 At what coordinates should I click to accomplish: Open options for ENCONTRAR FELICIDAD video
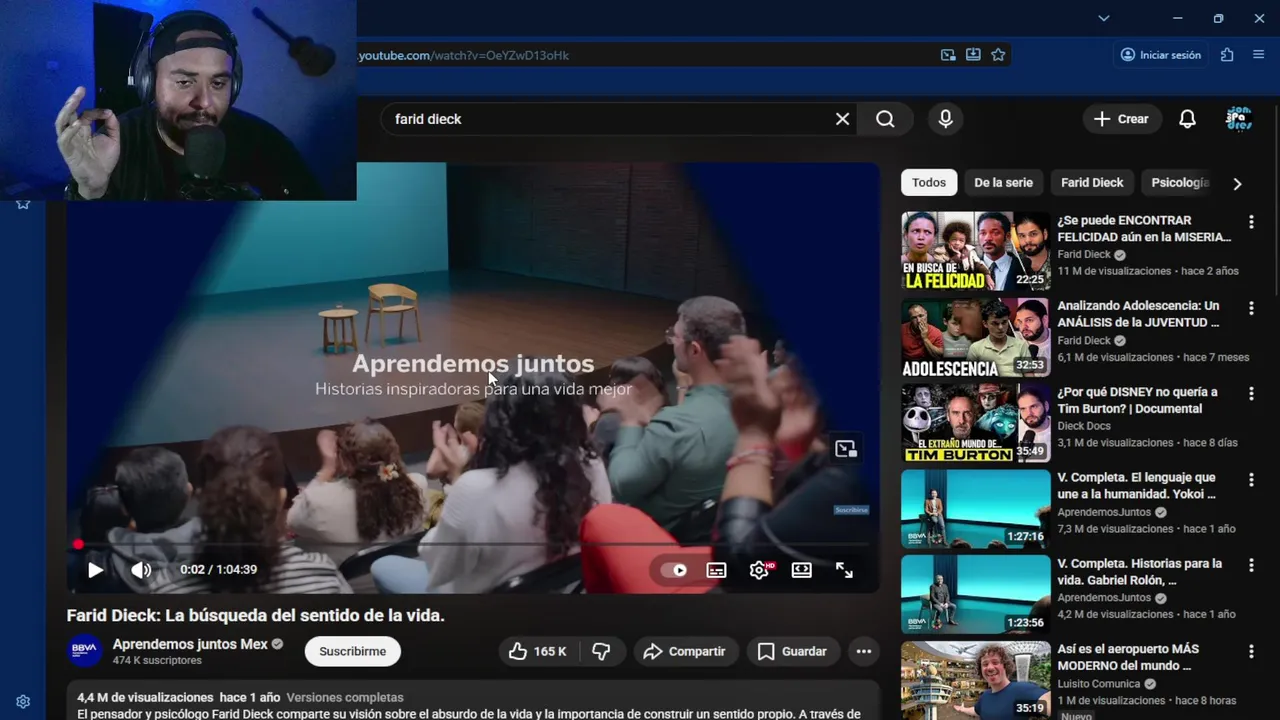pos(1251,222)
